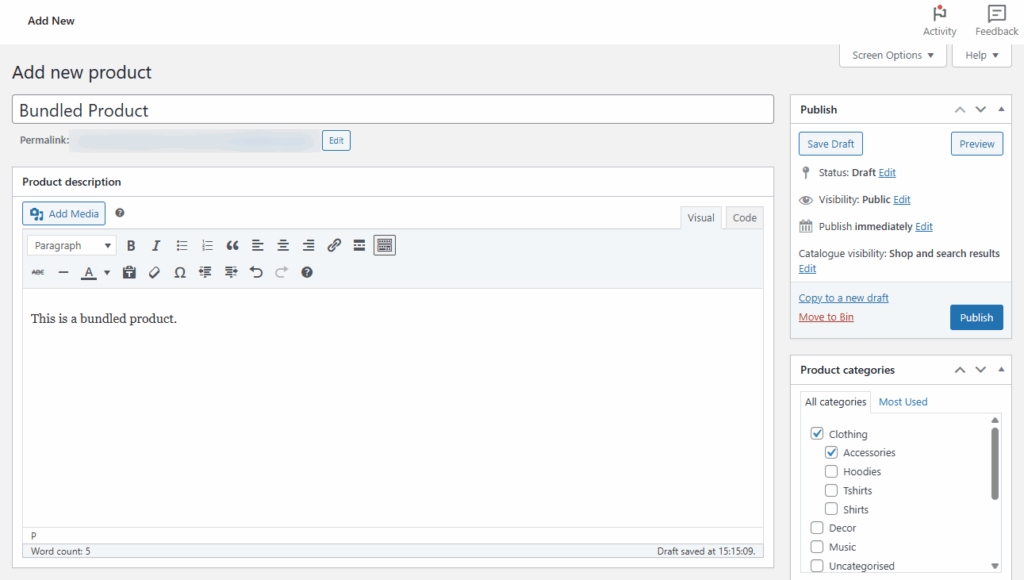The image size is (1024, 580).
Task: Insert a special character with omega icon
Action: point(180,272)
